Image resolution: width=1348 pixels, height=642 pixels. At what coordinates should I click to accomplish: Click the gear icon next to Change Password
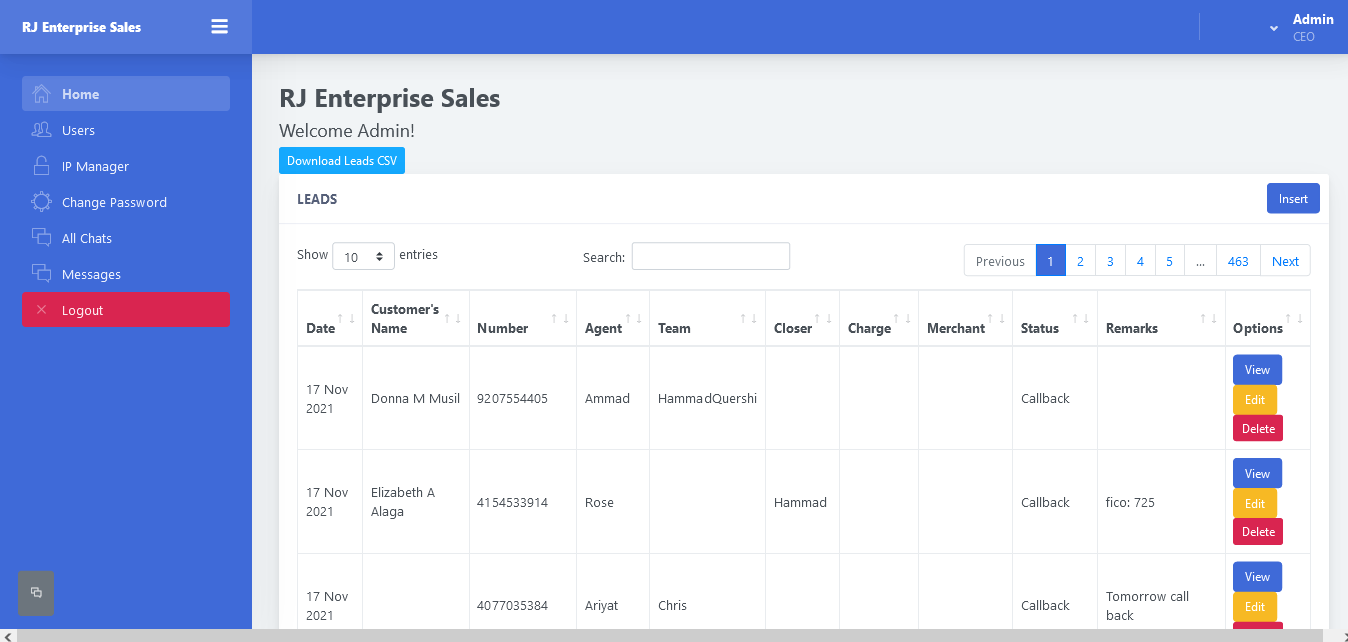click(41, 202)
